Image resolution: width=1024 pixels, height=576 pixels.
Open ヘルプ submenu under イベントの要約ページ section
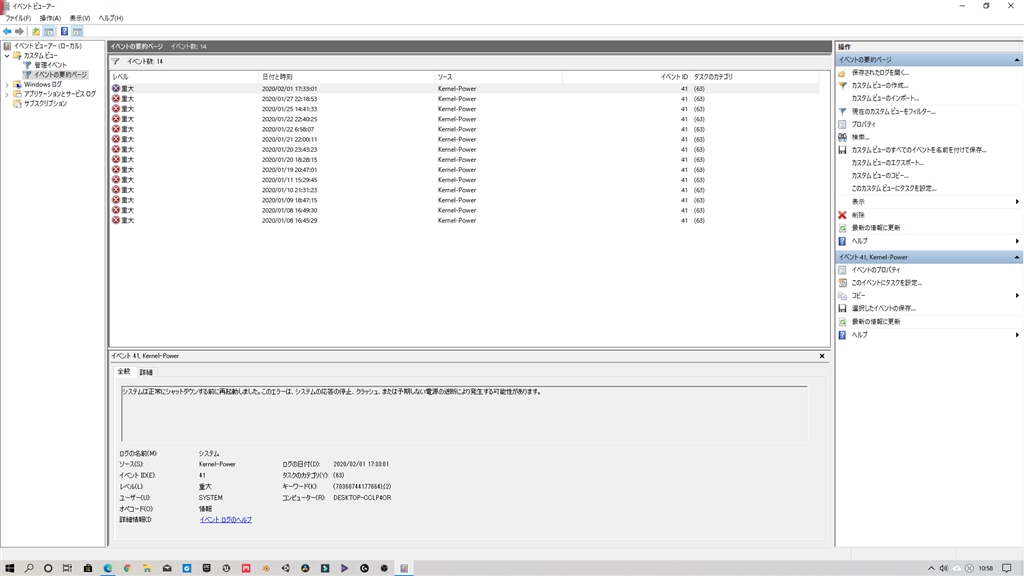tap(929, 241)
